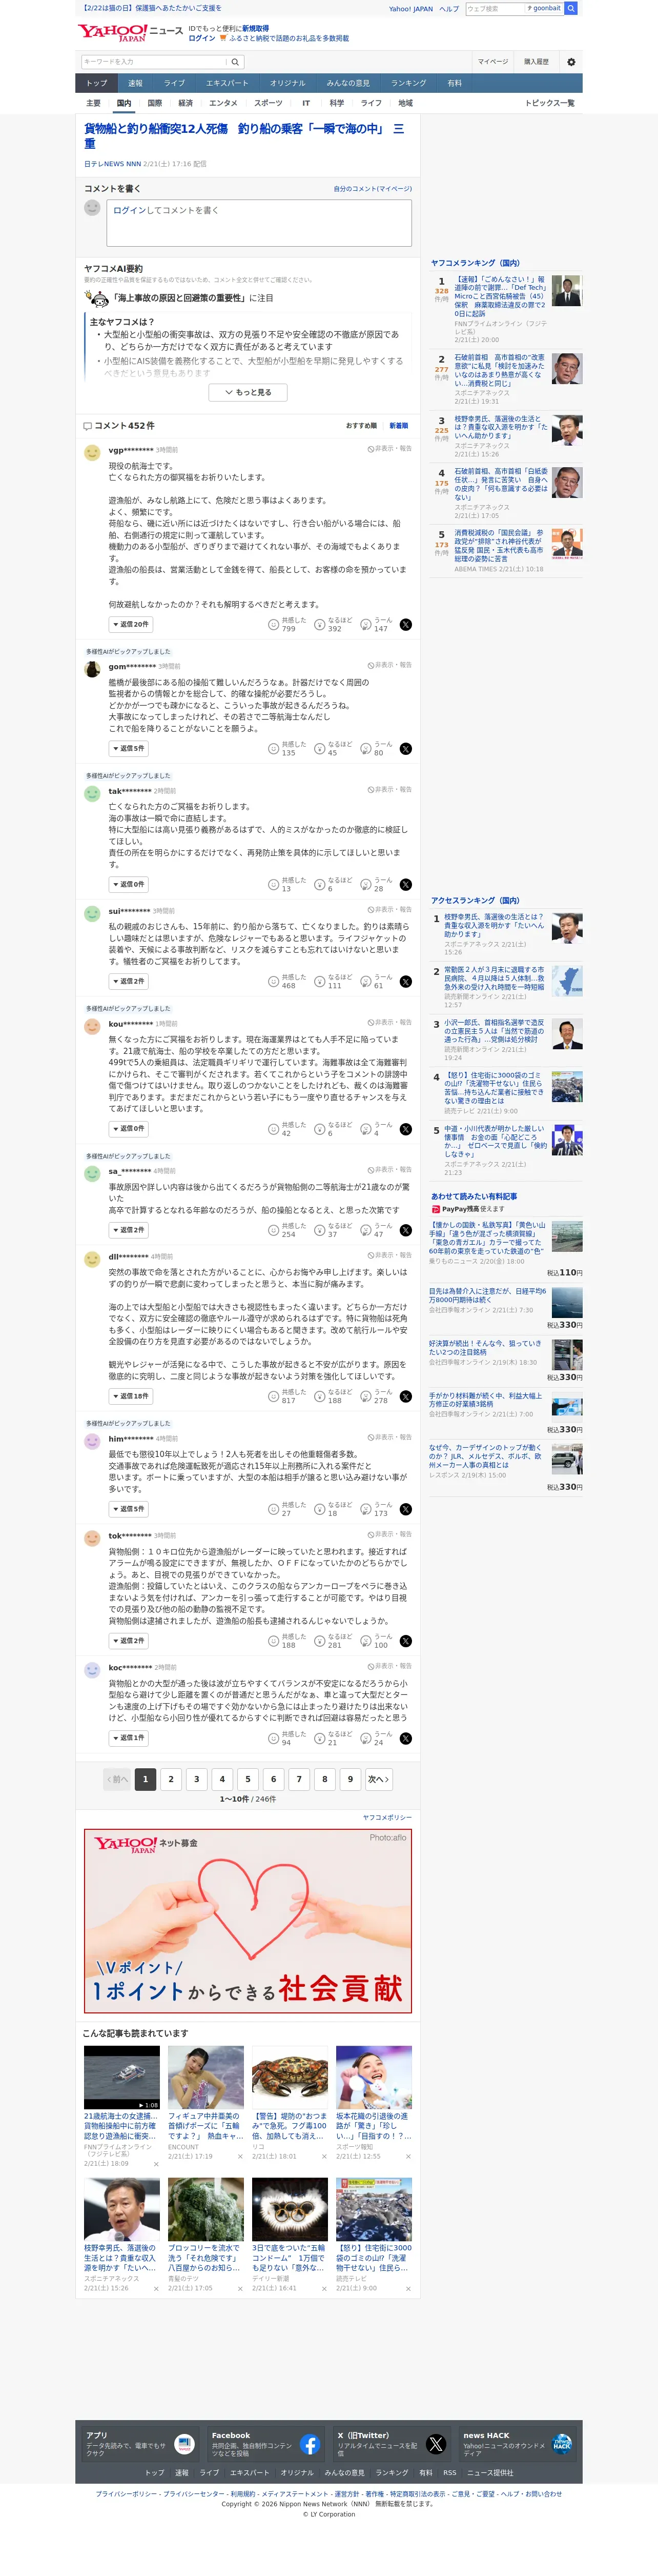
Task: Click the blue web search magnifier button
Action: (571, 8)
